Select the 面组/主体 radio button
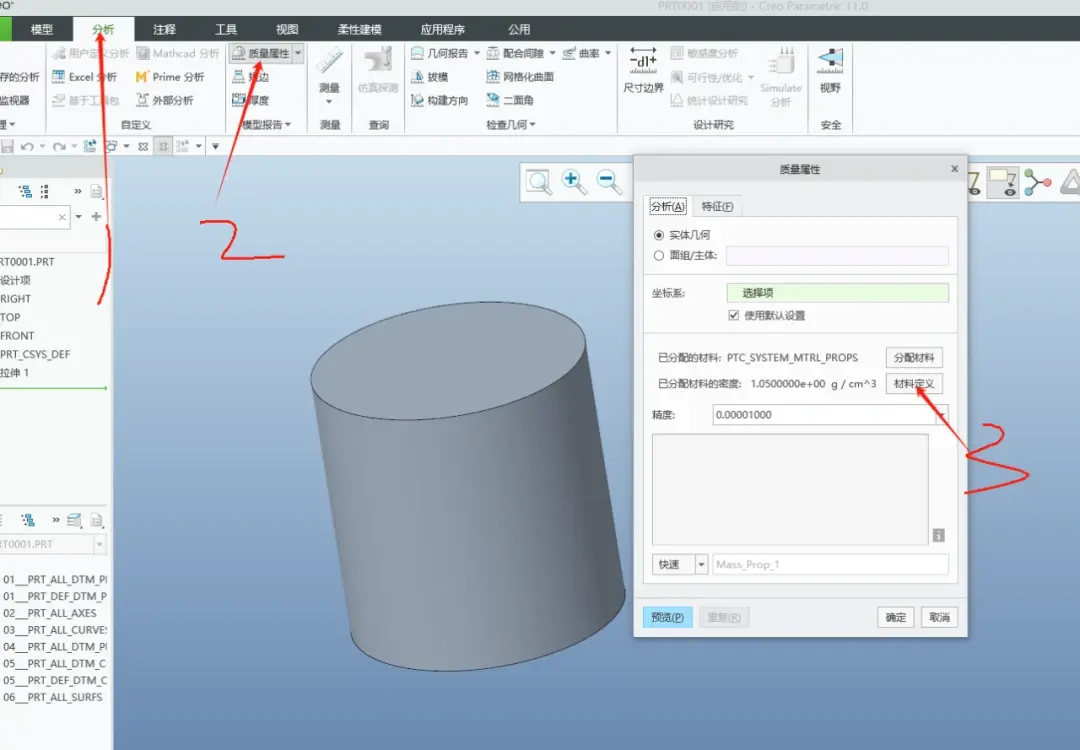Screen dimensions: 1080x750 point(658,256)
